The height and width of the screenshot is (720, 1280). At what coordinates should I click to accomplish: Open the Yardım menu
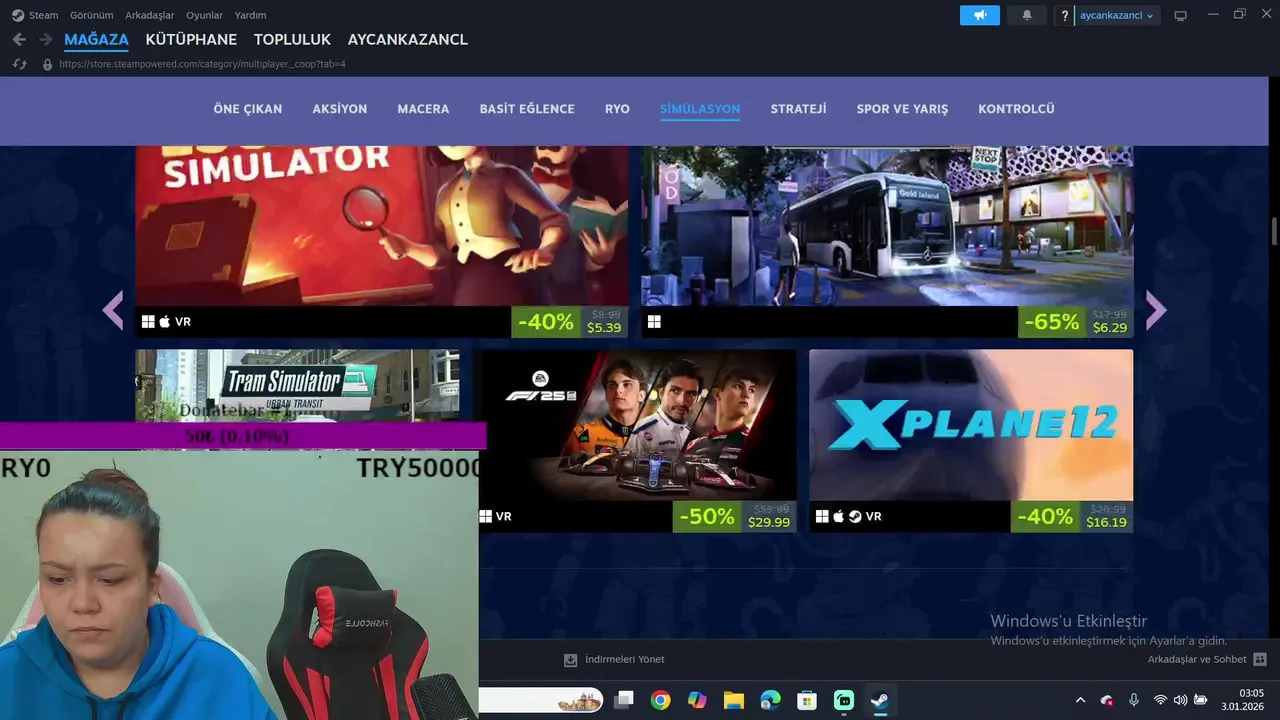pos(250,15)
